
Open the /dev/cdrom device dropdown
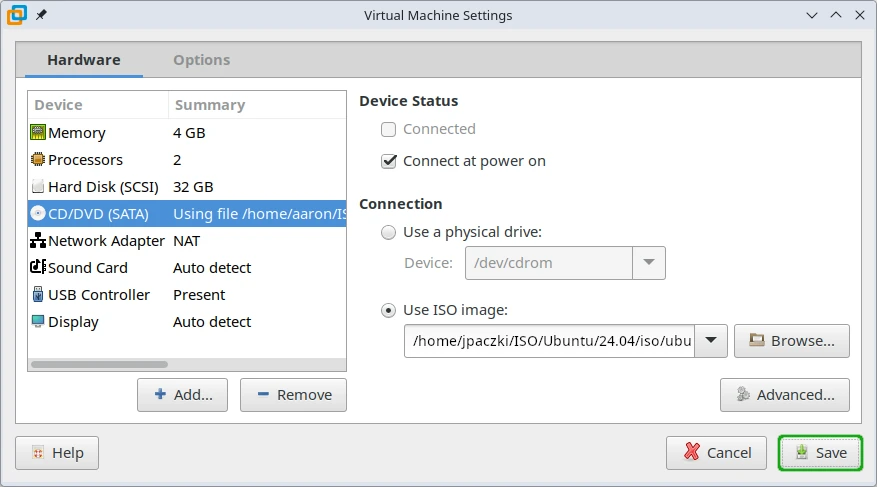pos(649,263)
